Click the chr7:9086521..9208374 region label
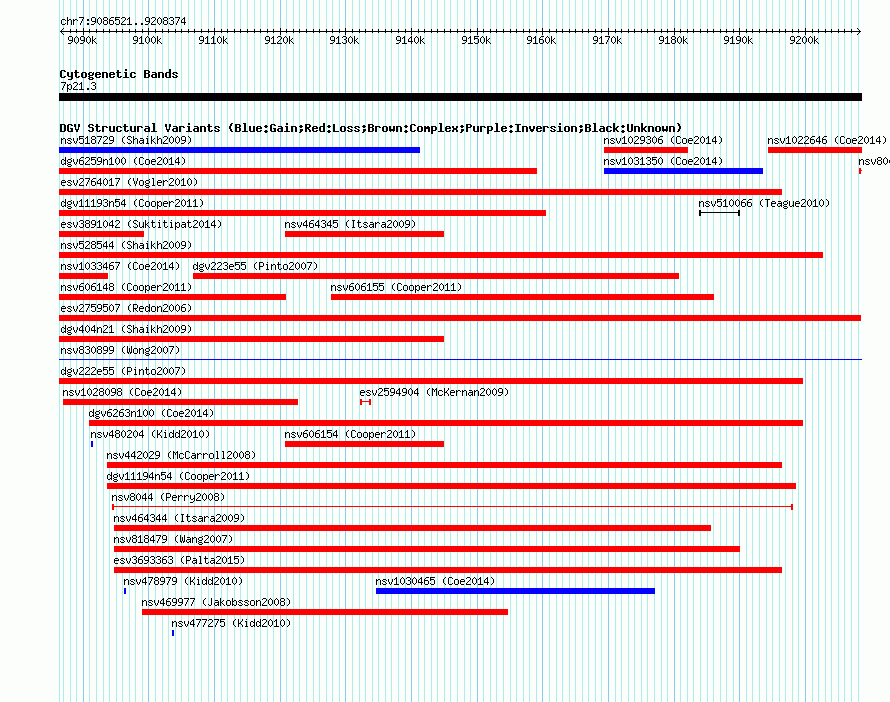 click(x=123, y=21)
